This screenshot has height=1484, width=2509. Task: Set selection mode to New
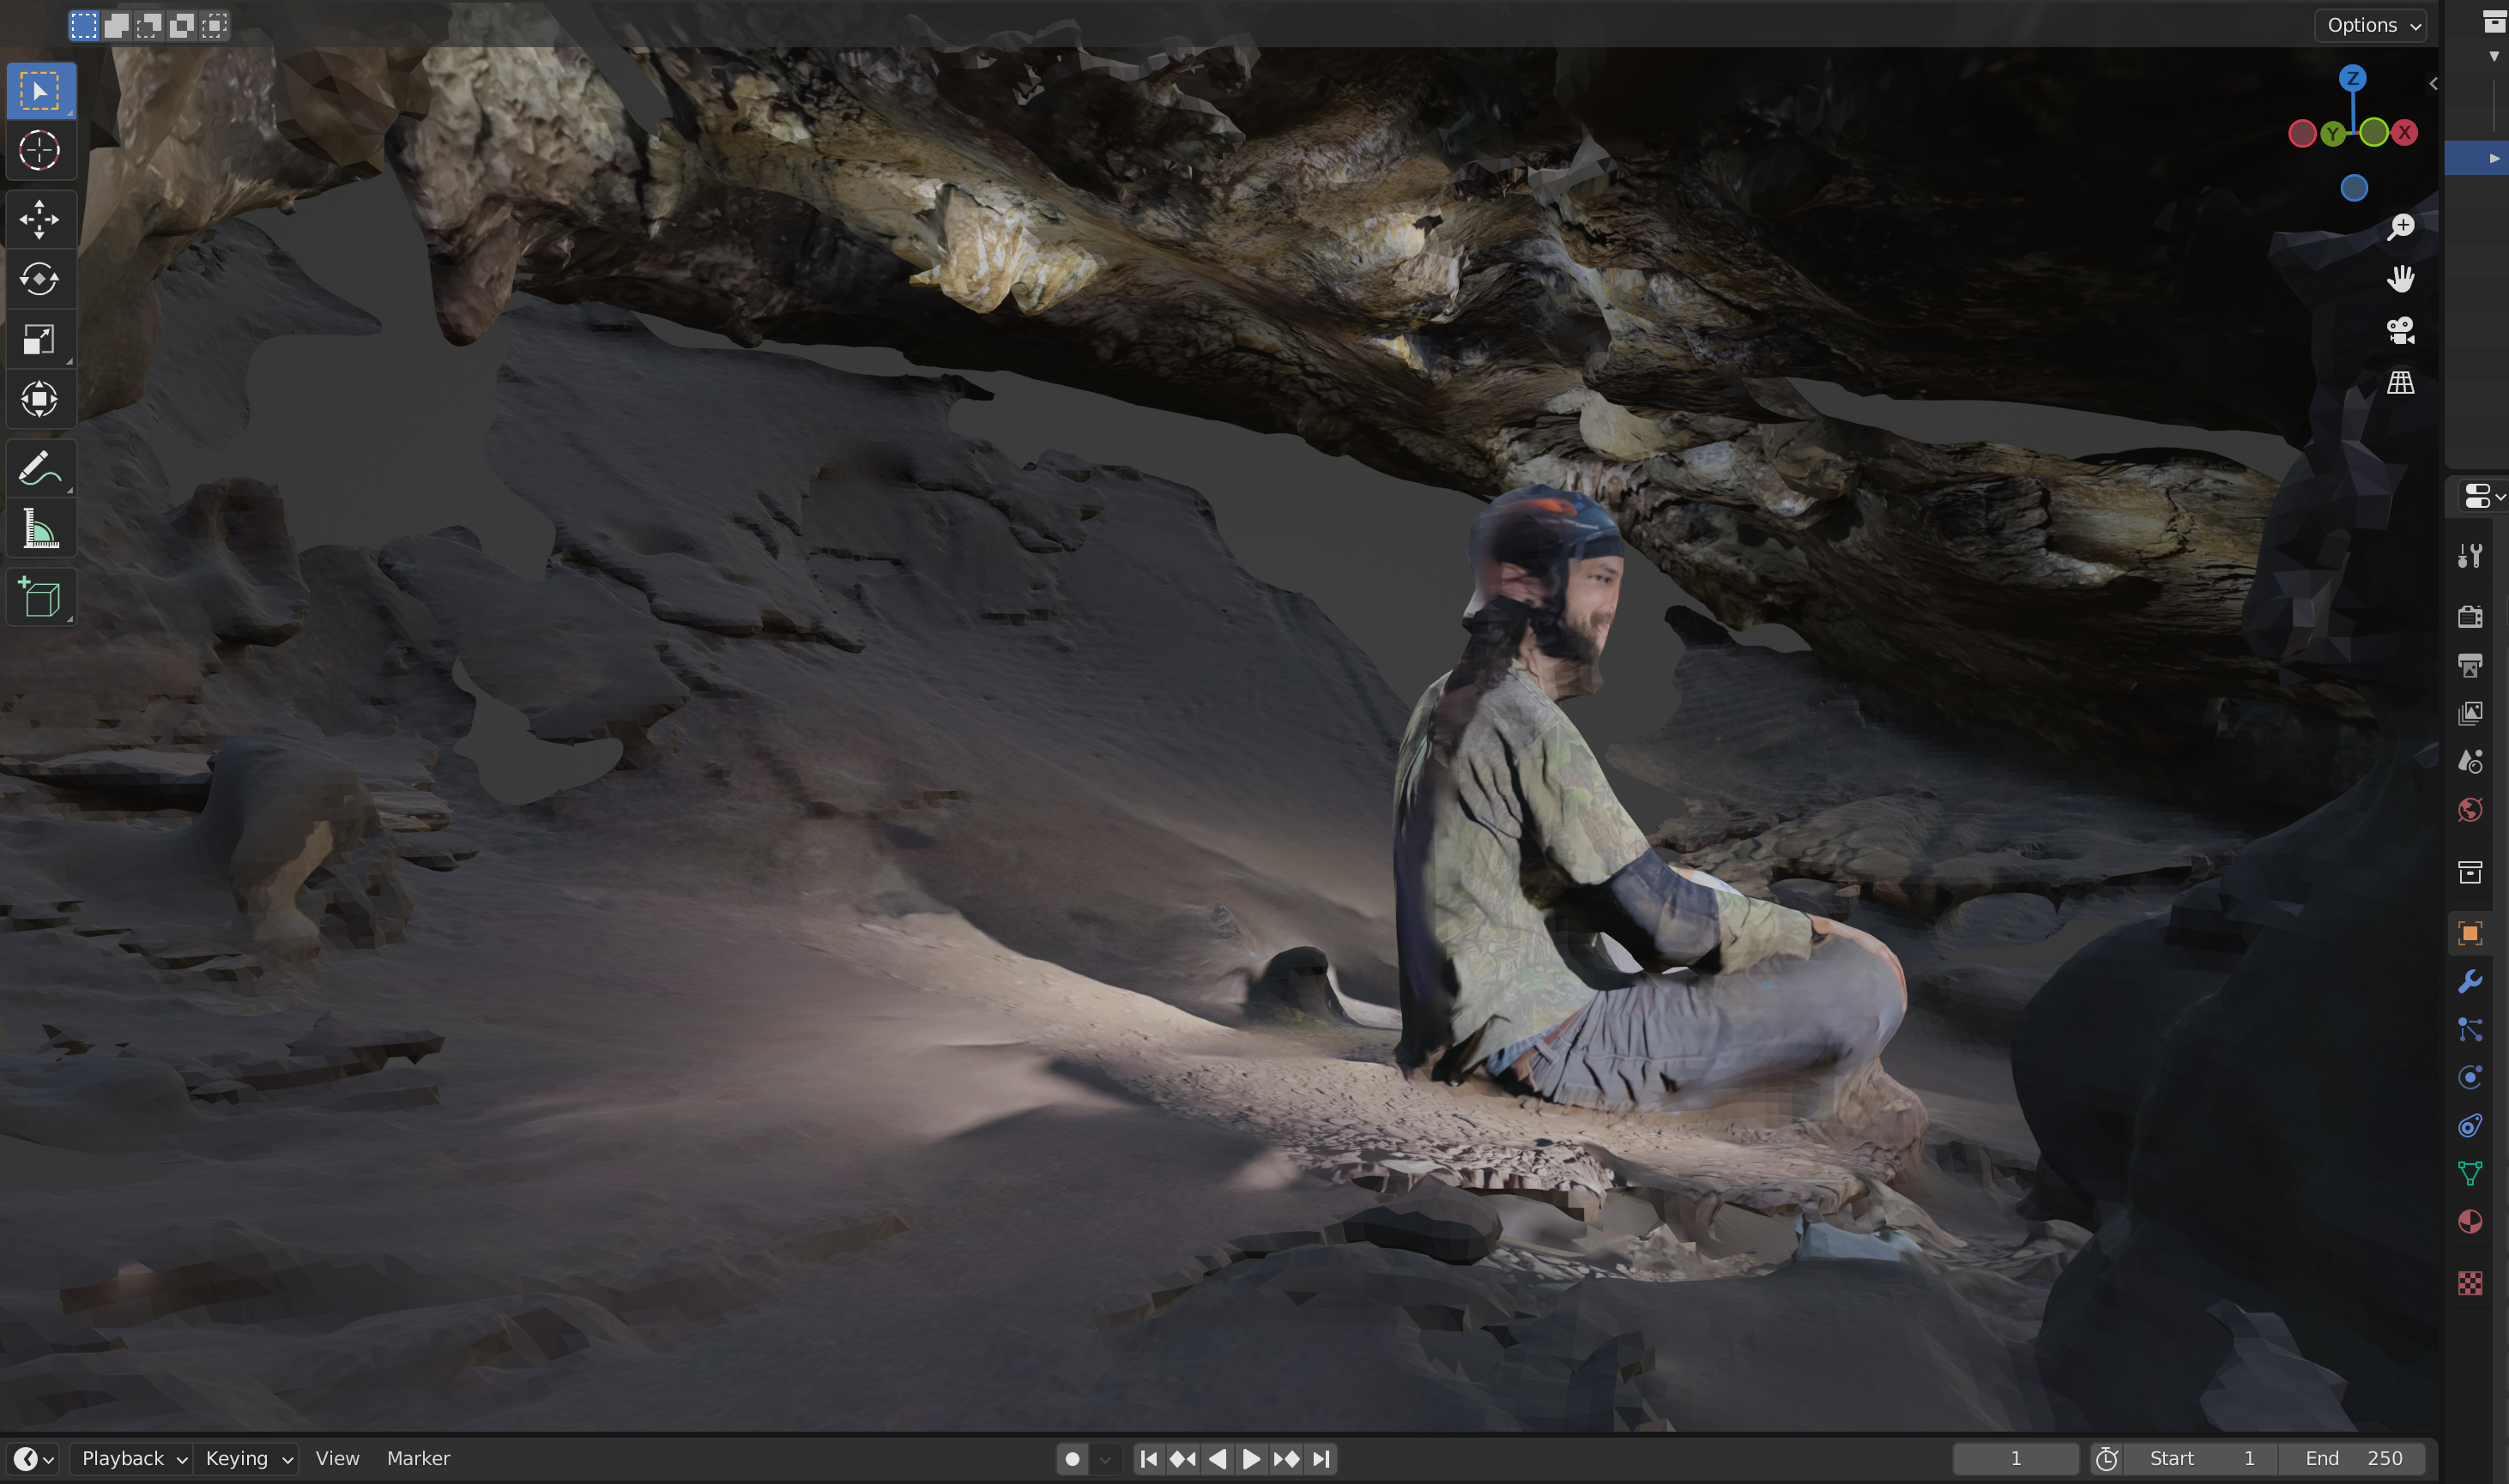[84, 25]
